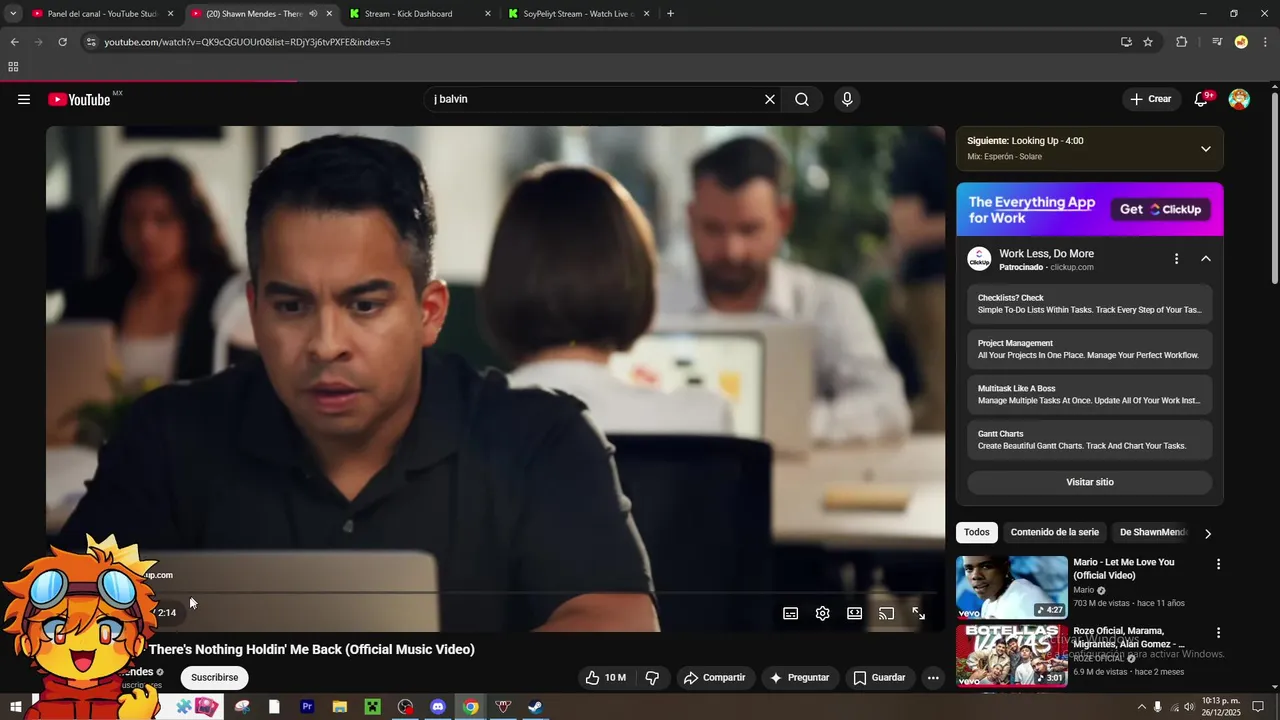Click the Preguntar button

pos(798,677)
